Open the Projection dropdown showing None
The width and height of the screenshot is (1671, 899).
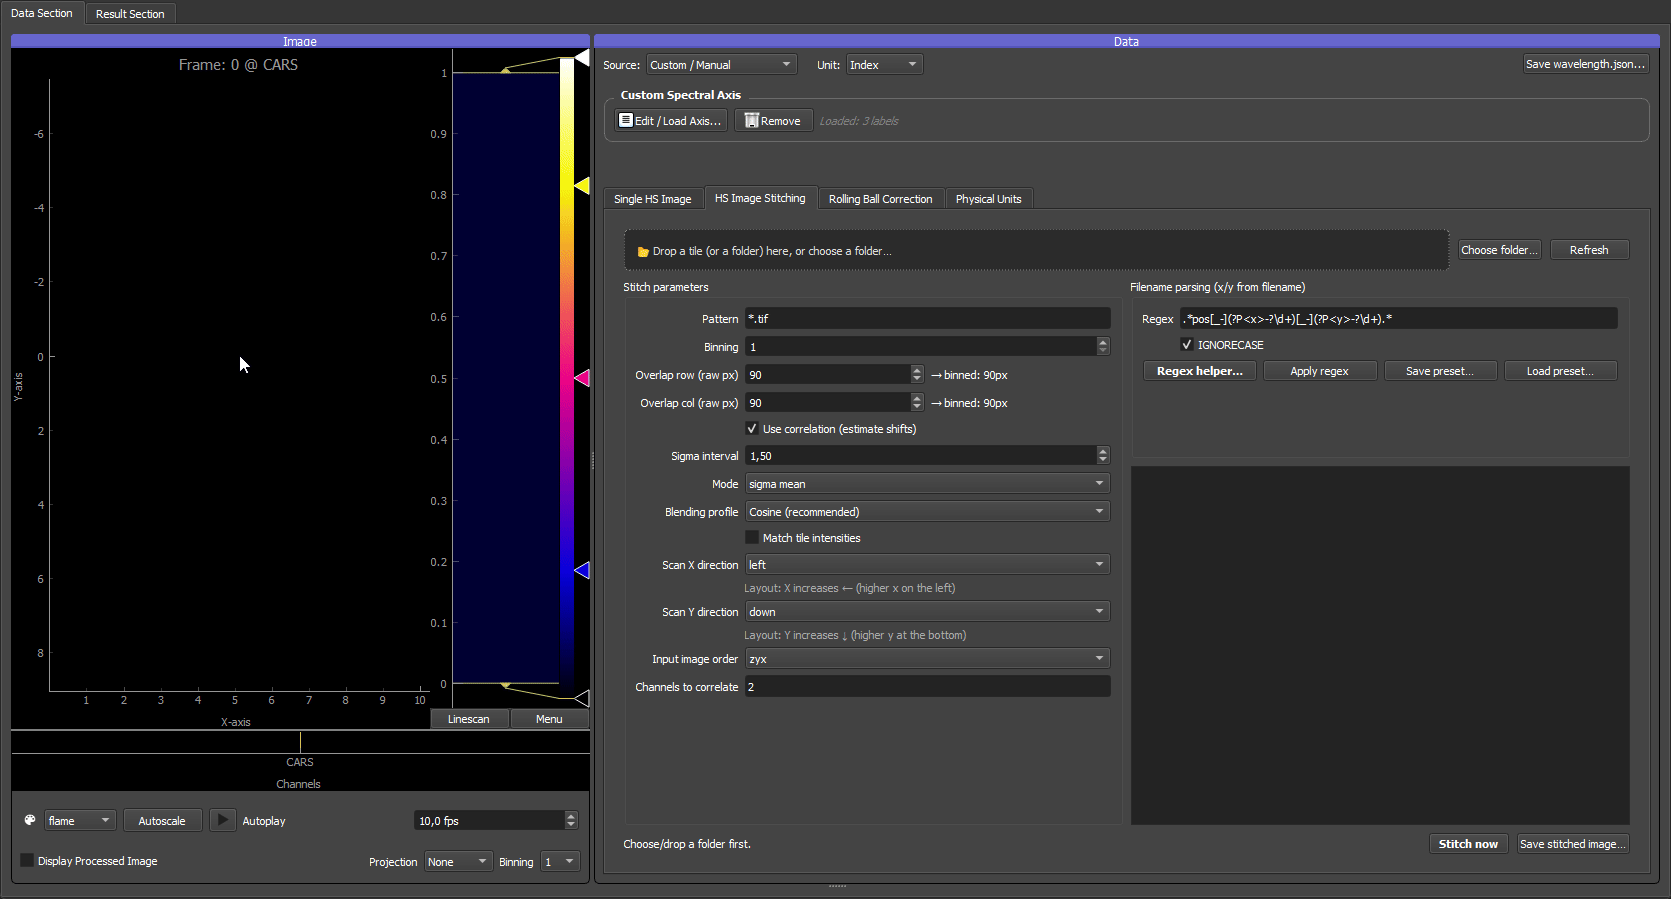(458, 861)
